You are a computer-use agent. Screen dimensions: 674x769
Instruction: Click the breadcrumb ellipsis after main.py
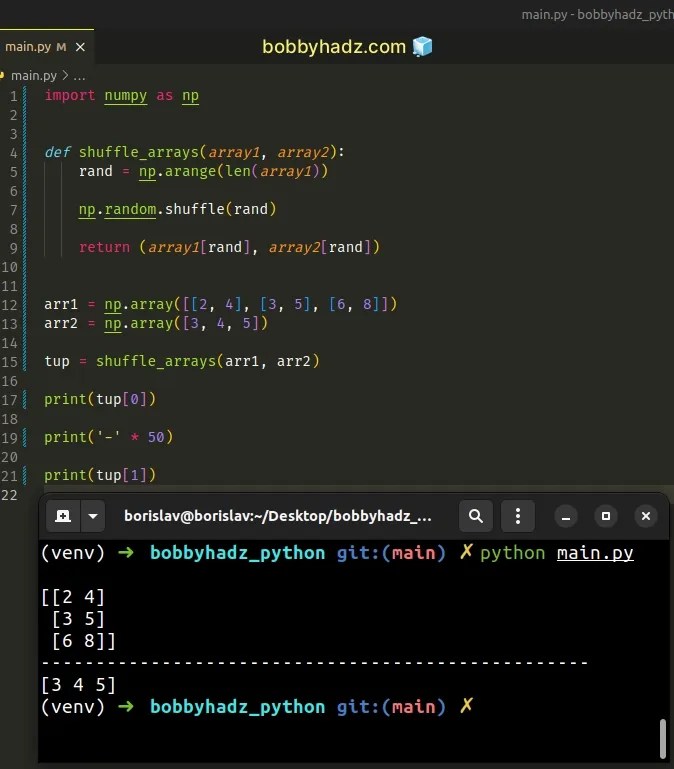point(79,76)
